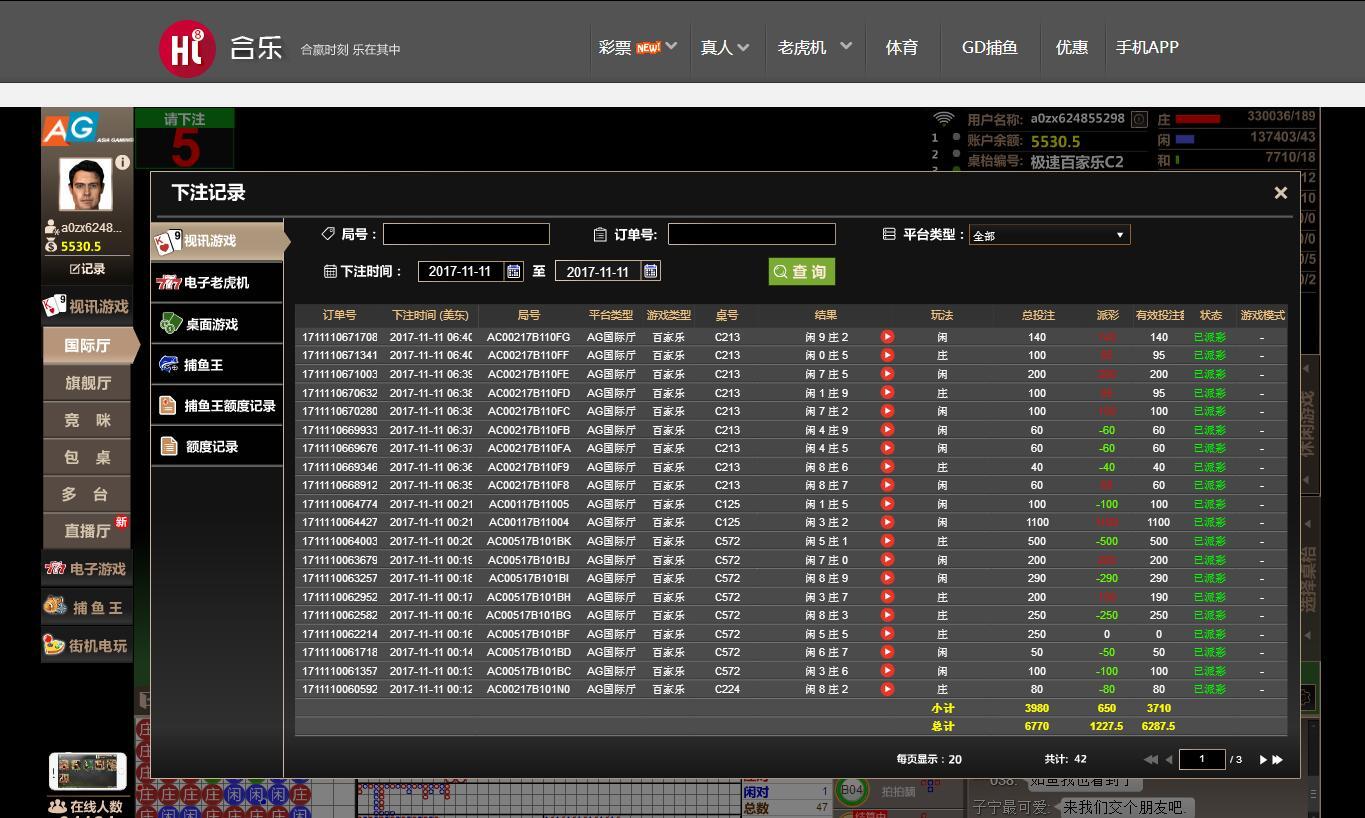The height and width of the screenshot is (818, 1365).
Task: Click the start date field
Action: [x=461, y=271]
